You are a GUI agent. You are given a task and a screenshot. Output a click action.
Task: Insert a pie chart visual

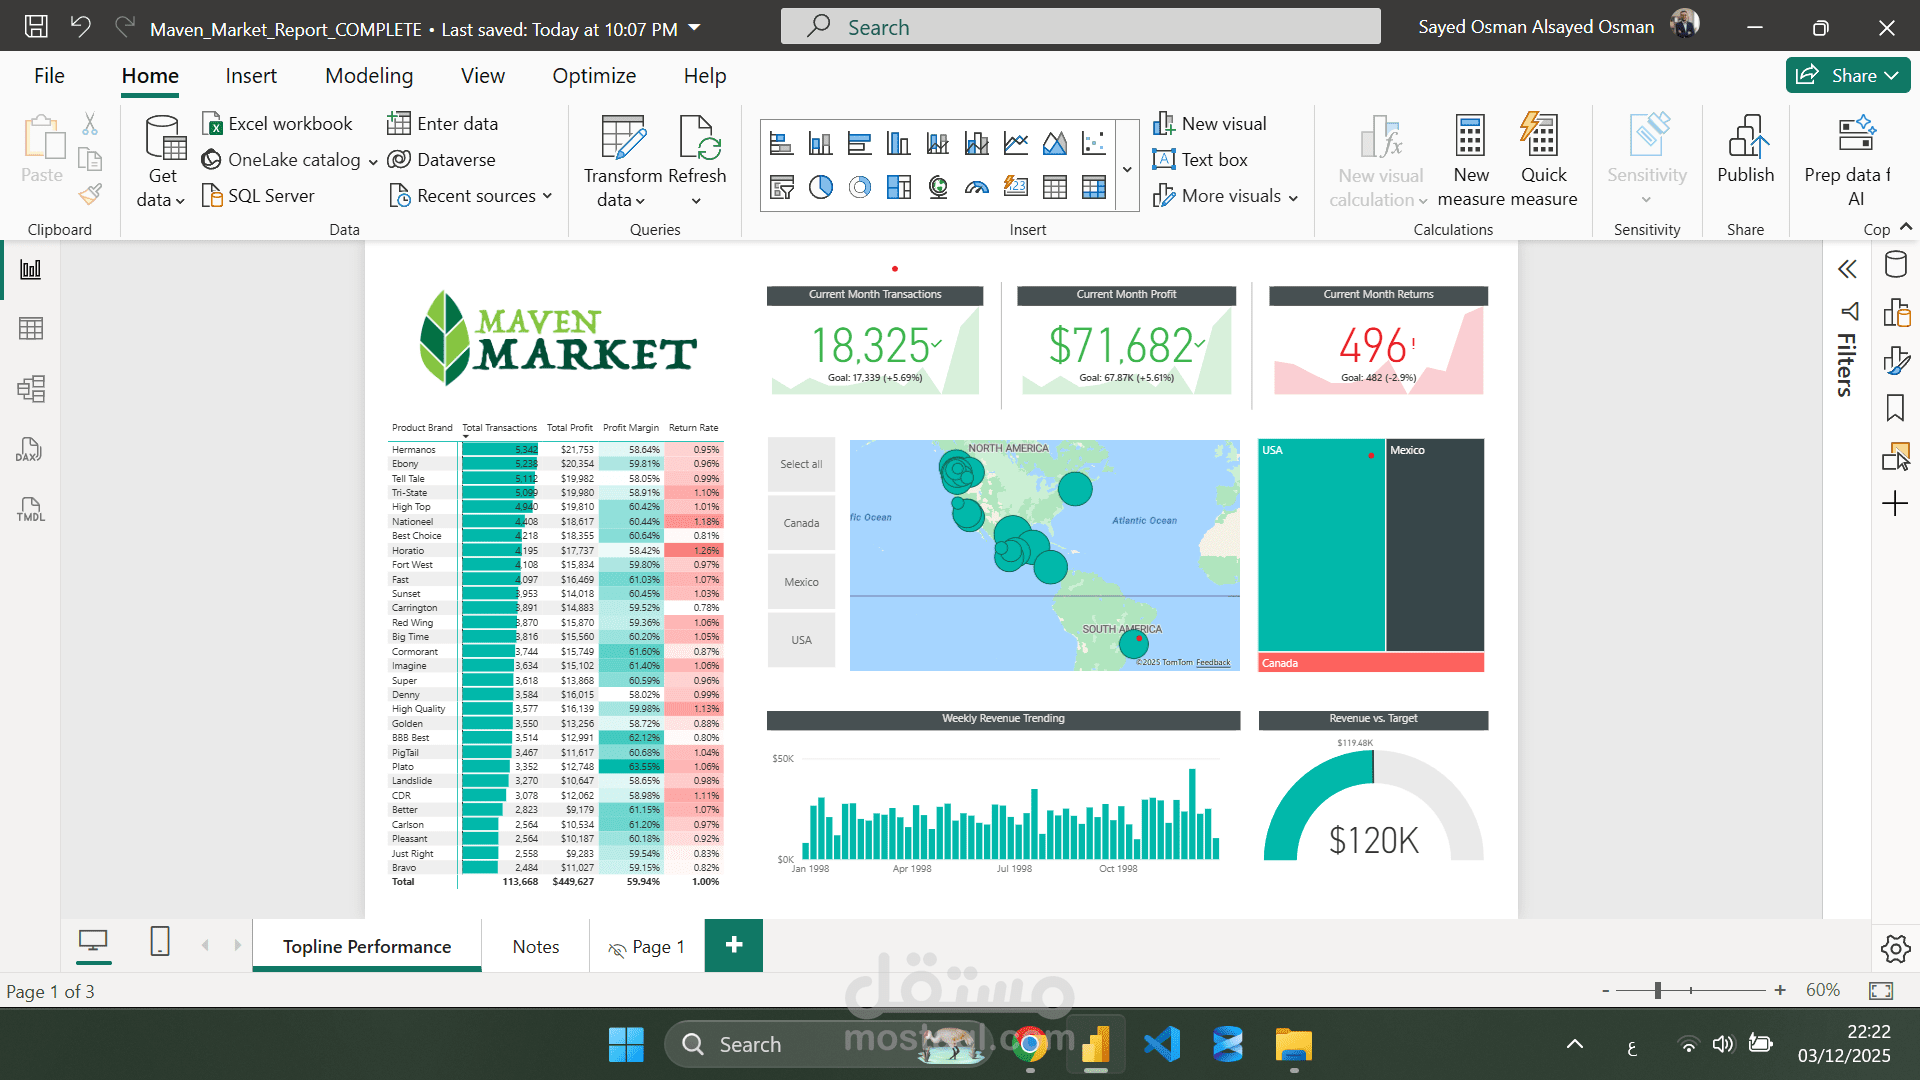pyautogui.click(x=820, y=187)
